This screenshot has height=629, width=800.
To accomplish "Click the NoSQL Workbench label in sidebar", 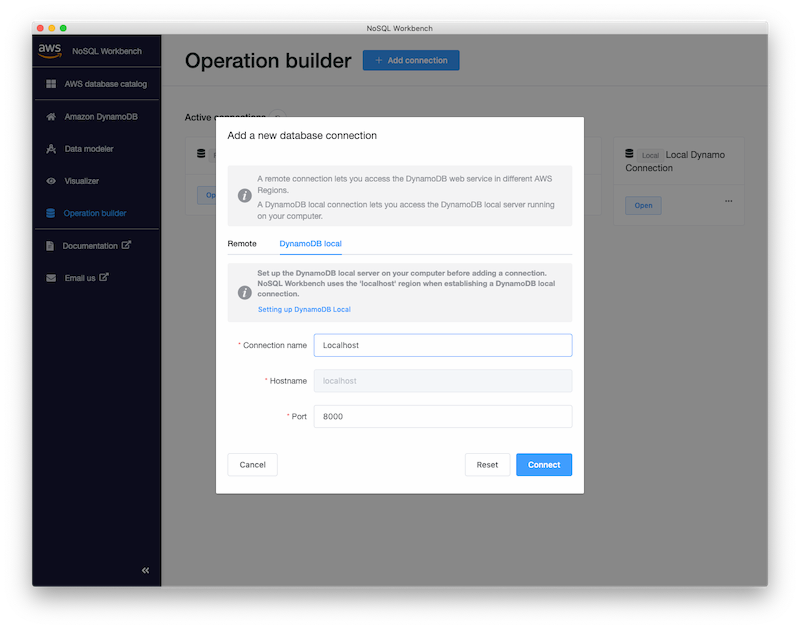I will 107,51.
